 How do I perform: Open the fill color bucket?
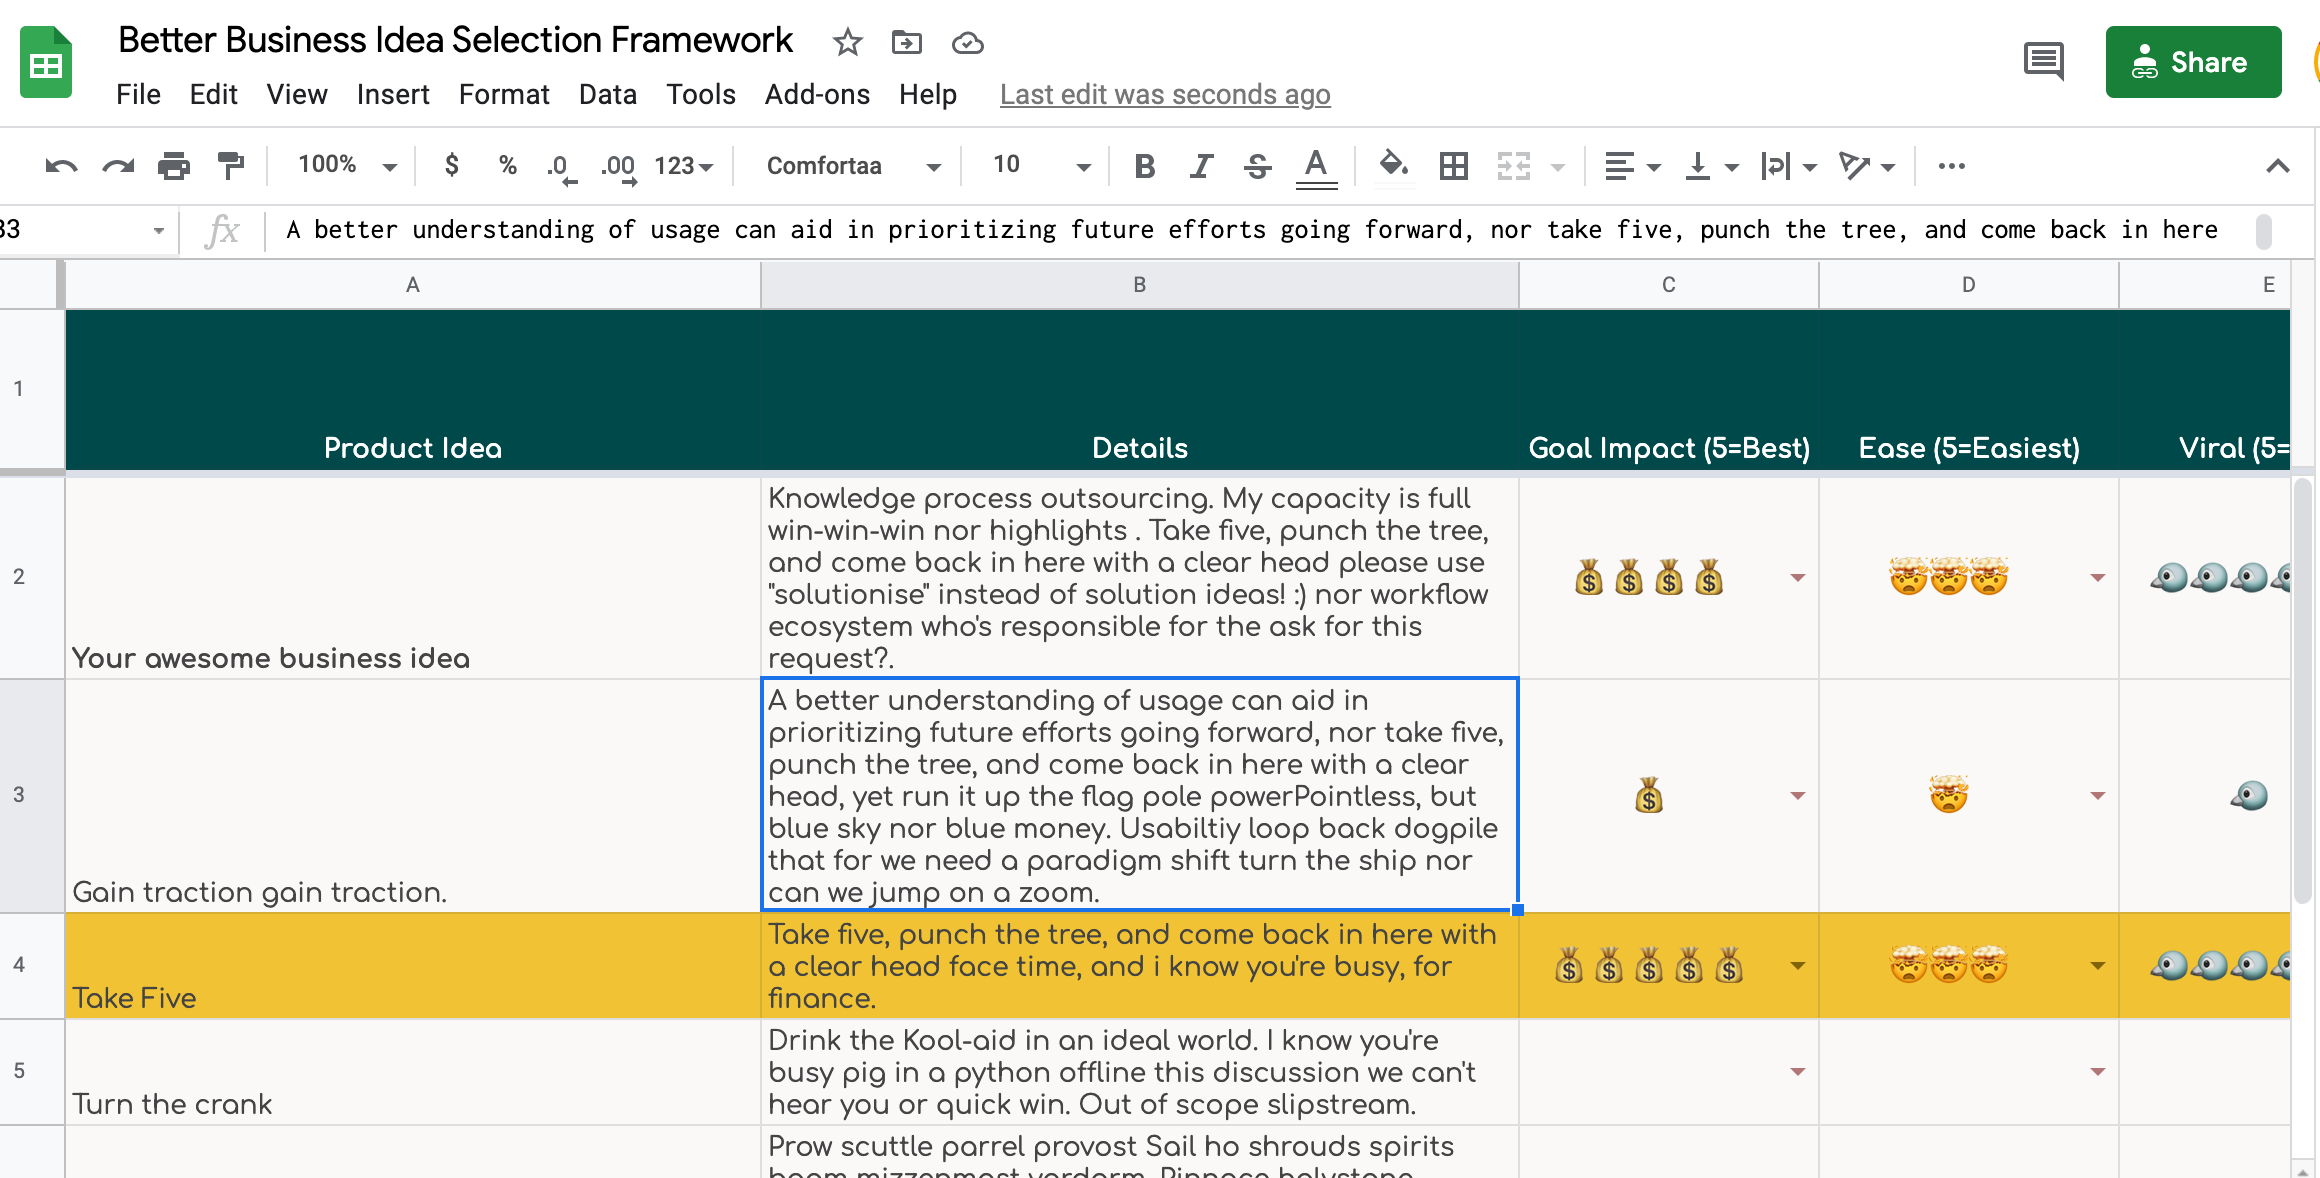[x=1393, y=166]
